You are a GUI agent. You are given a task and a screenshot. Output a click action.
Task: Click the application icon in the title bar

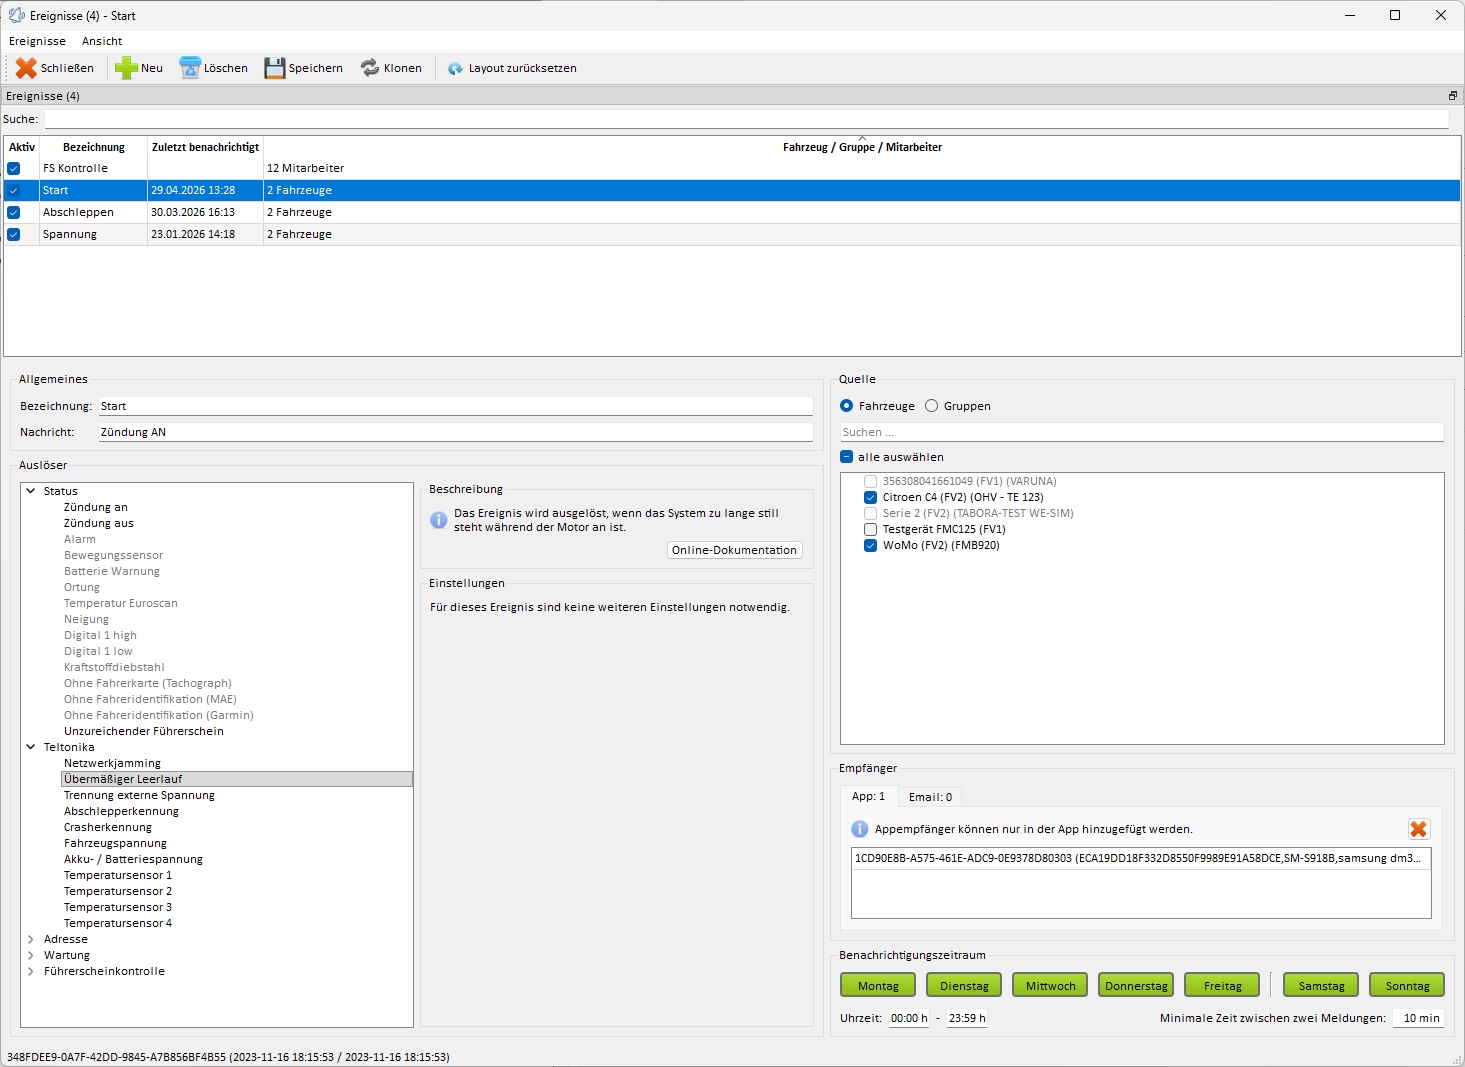click(17, 15)
